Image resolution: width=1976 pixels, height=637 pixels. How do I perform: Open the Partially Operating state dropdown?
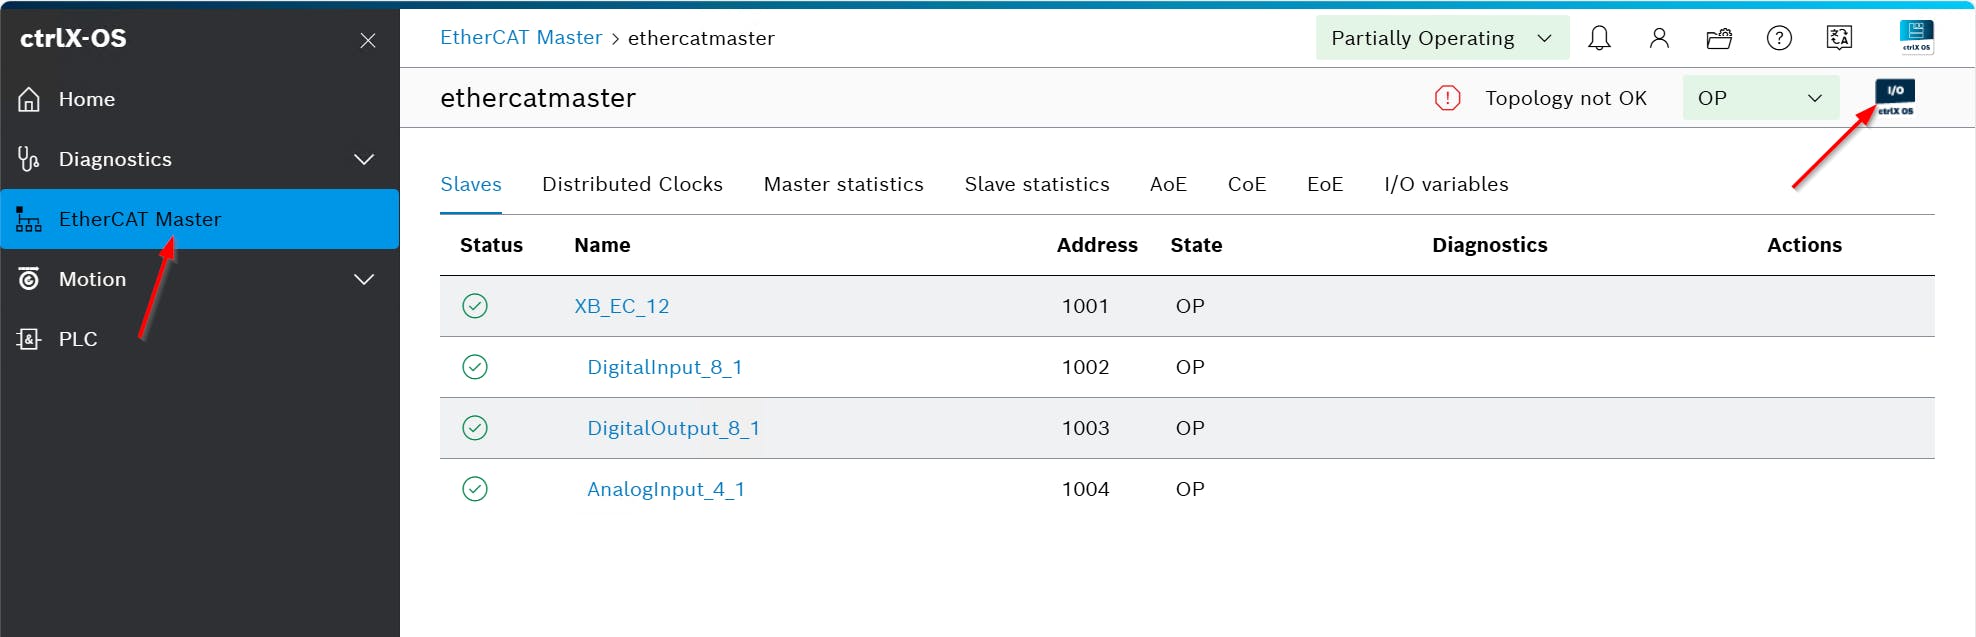point(1441,38)
